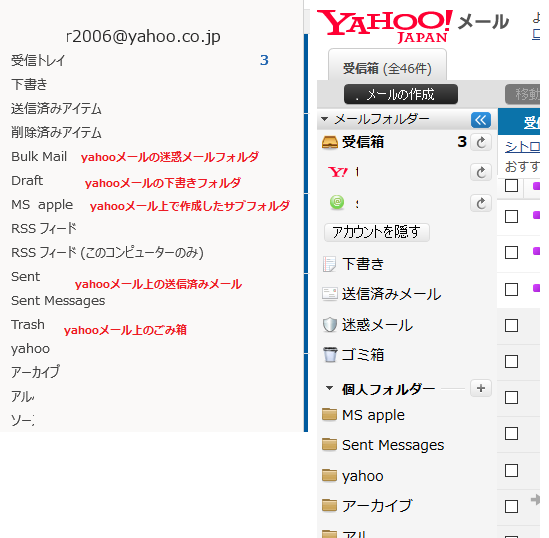Click the 迷惑メール shield icon
Image resolution: width=549 pixels, height=538 pixels.
click(x=329, y=325)
